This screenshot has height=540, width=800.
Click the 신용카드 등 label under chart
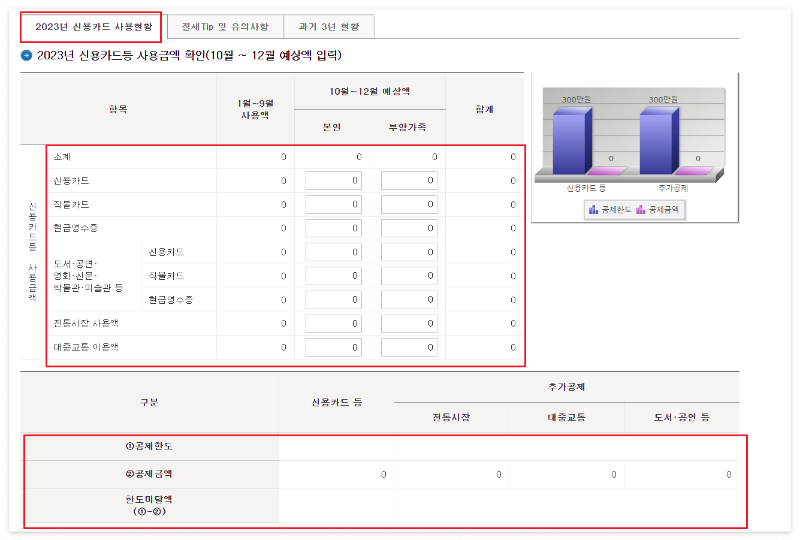click(x=586, y=188)
